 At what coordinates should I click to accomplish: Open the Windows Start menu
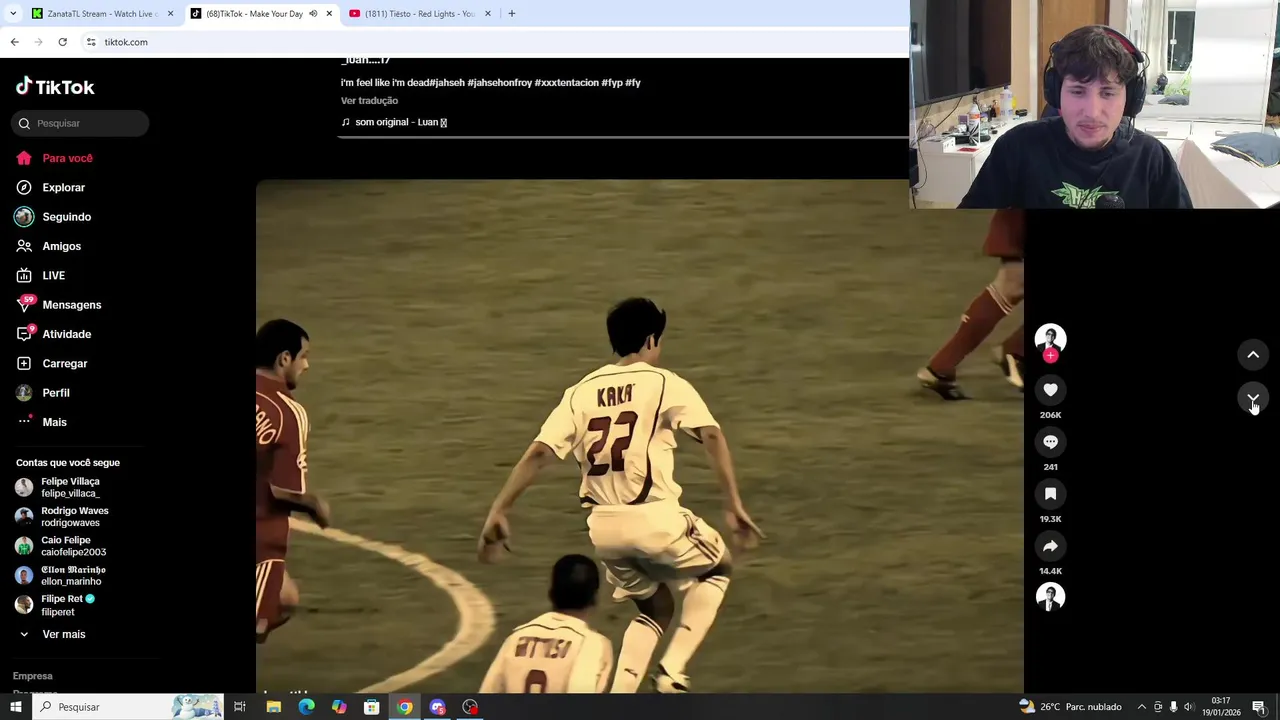point(15,707)
